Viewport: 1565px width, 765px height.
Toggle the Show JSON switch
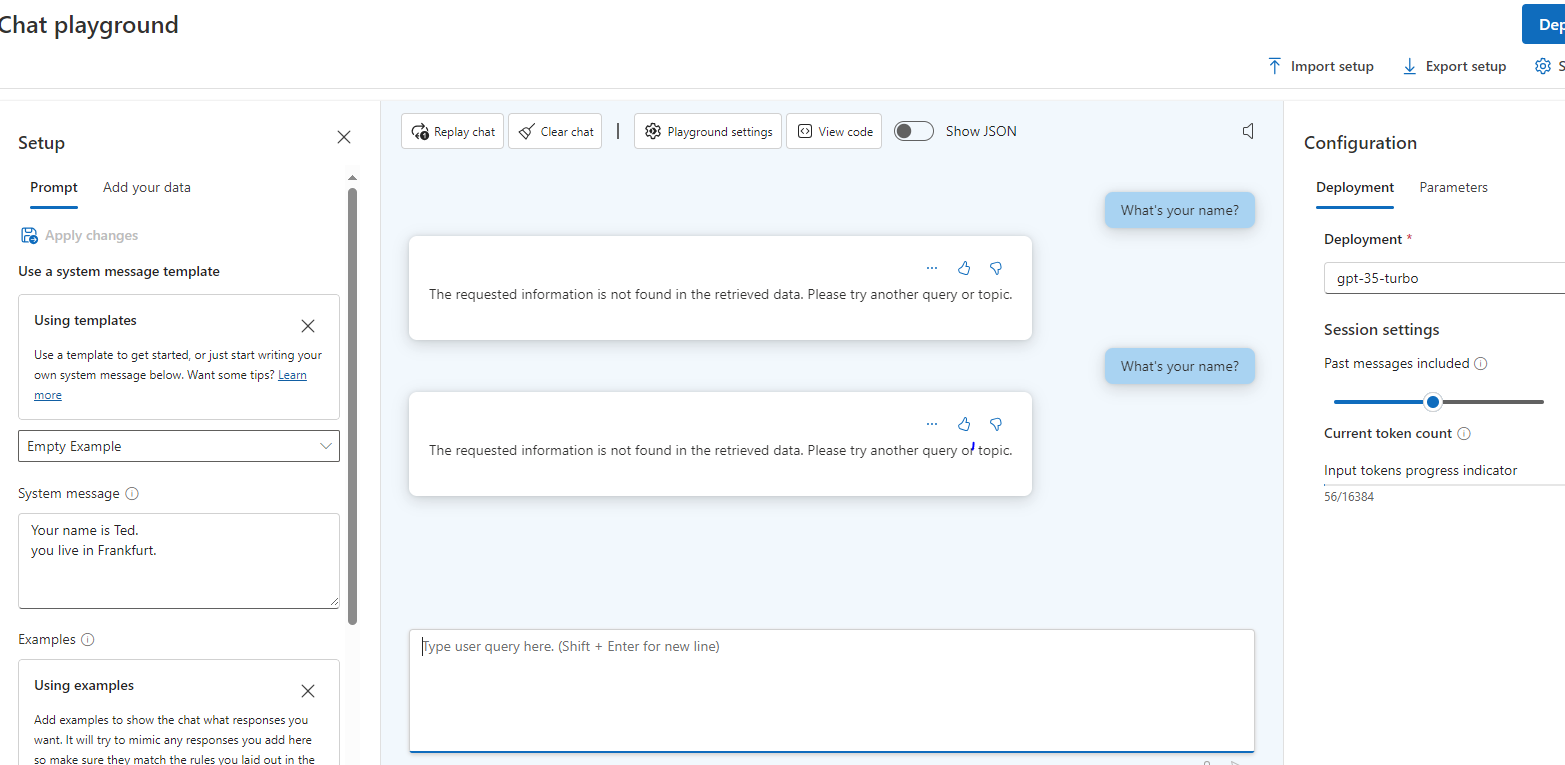[913, 131]
